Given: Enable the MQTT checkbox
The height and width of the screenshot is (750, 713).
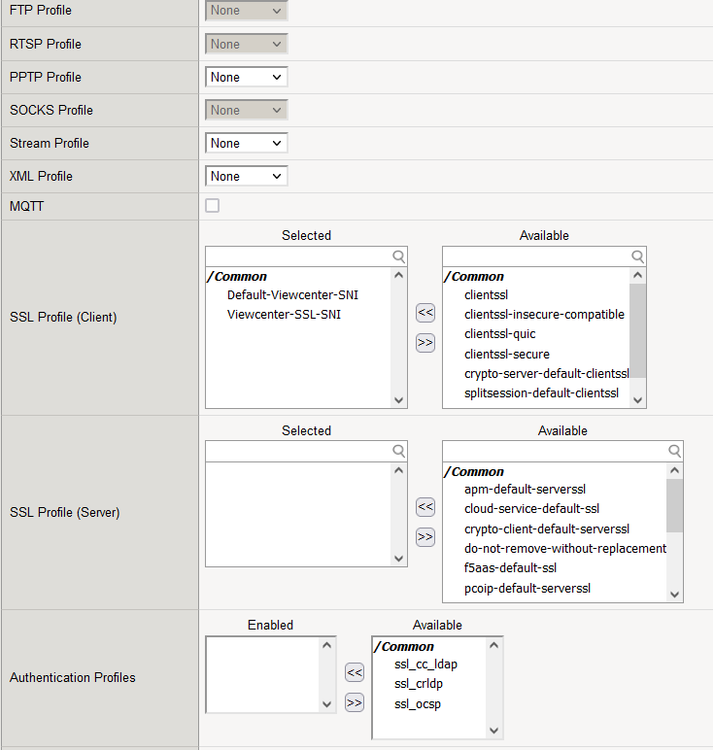Looking at the screenshot, I should (x=212, y=206).
